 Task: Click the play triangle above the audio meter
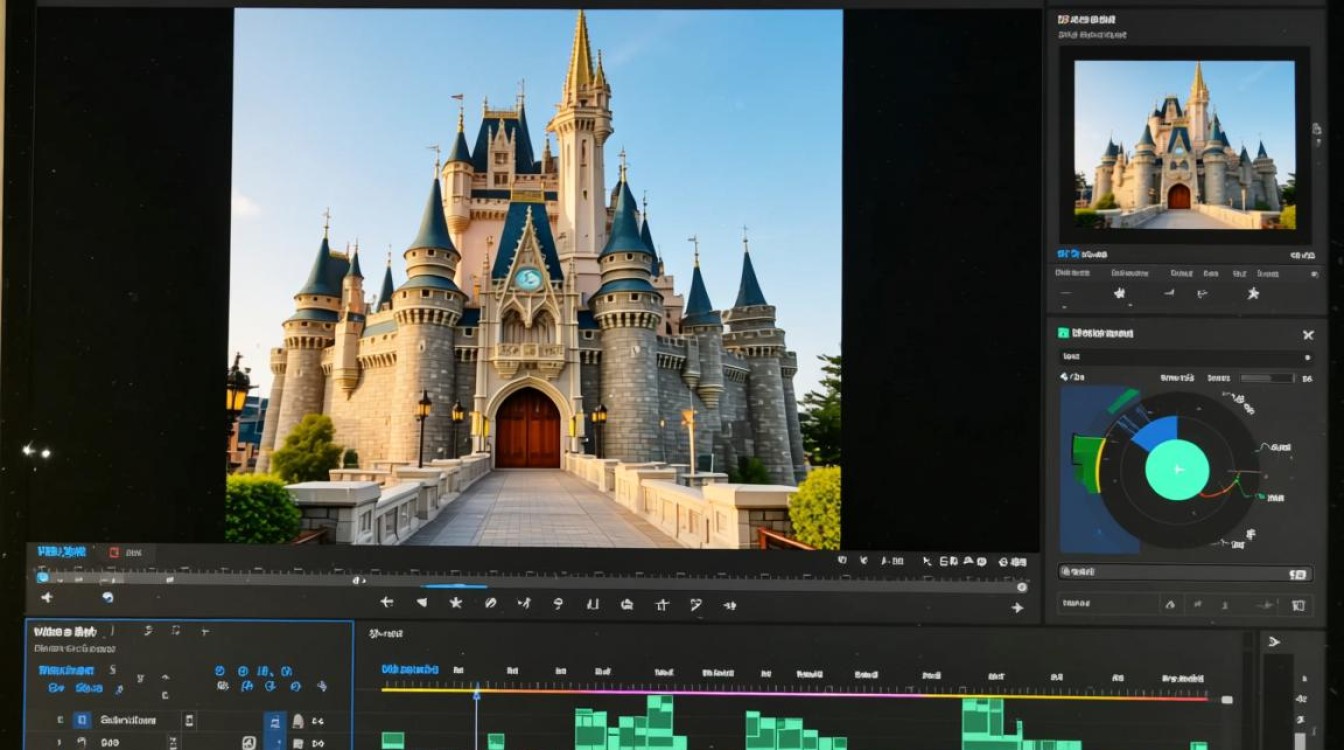click(x=1274, y=642)
